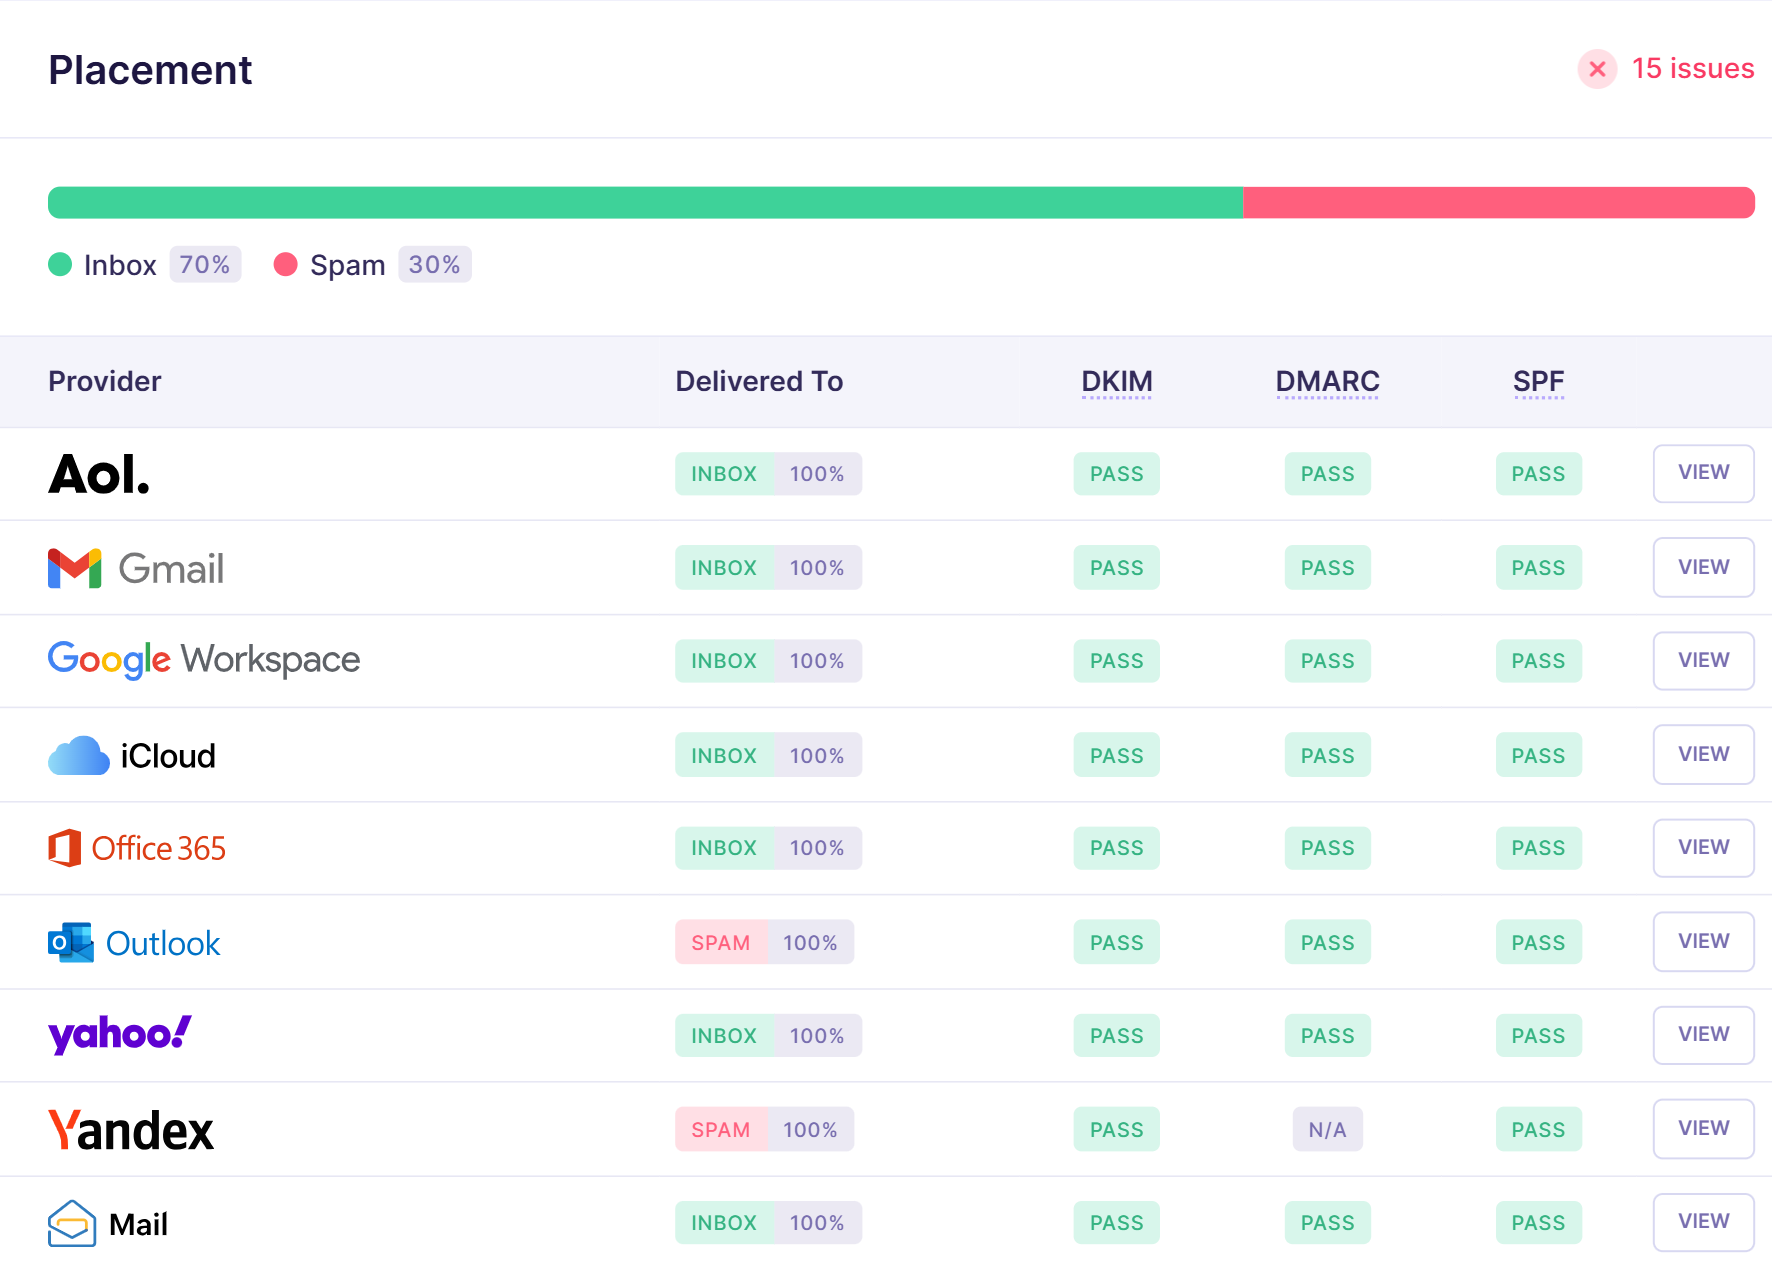Click the green Inbox legend dot

tap(60, 264)
